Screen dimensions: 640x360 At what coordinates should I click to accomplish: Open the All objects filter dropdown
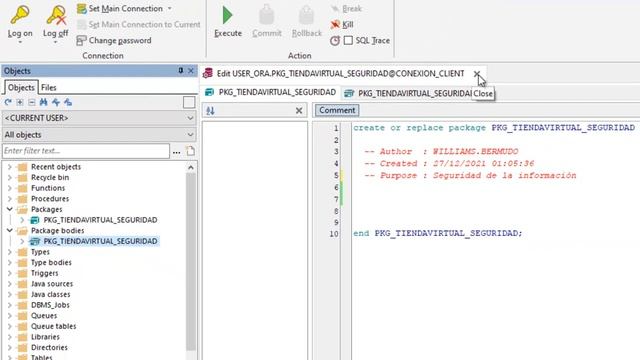pos(99,135)
